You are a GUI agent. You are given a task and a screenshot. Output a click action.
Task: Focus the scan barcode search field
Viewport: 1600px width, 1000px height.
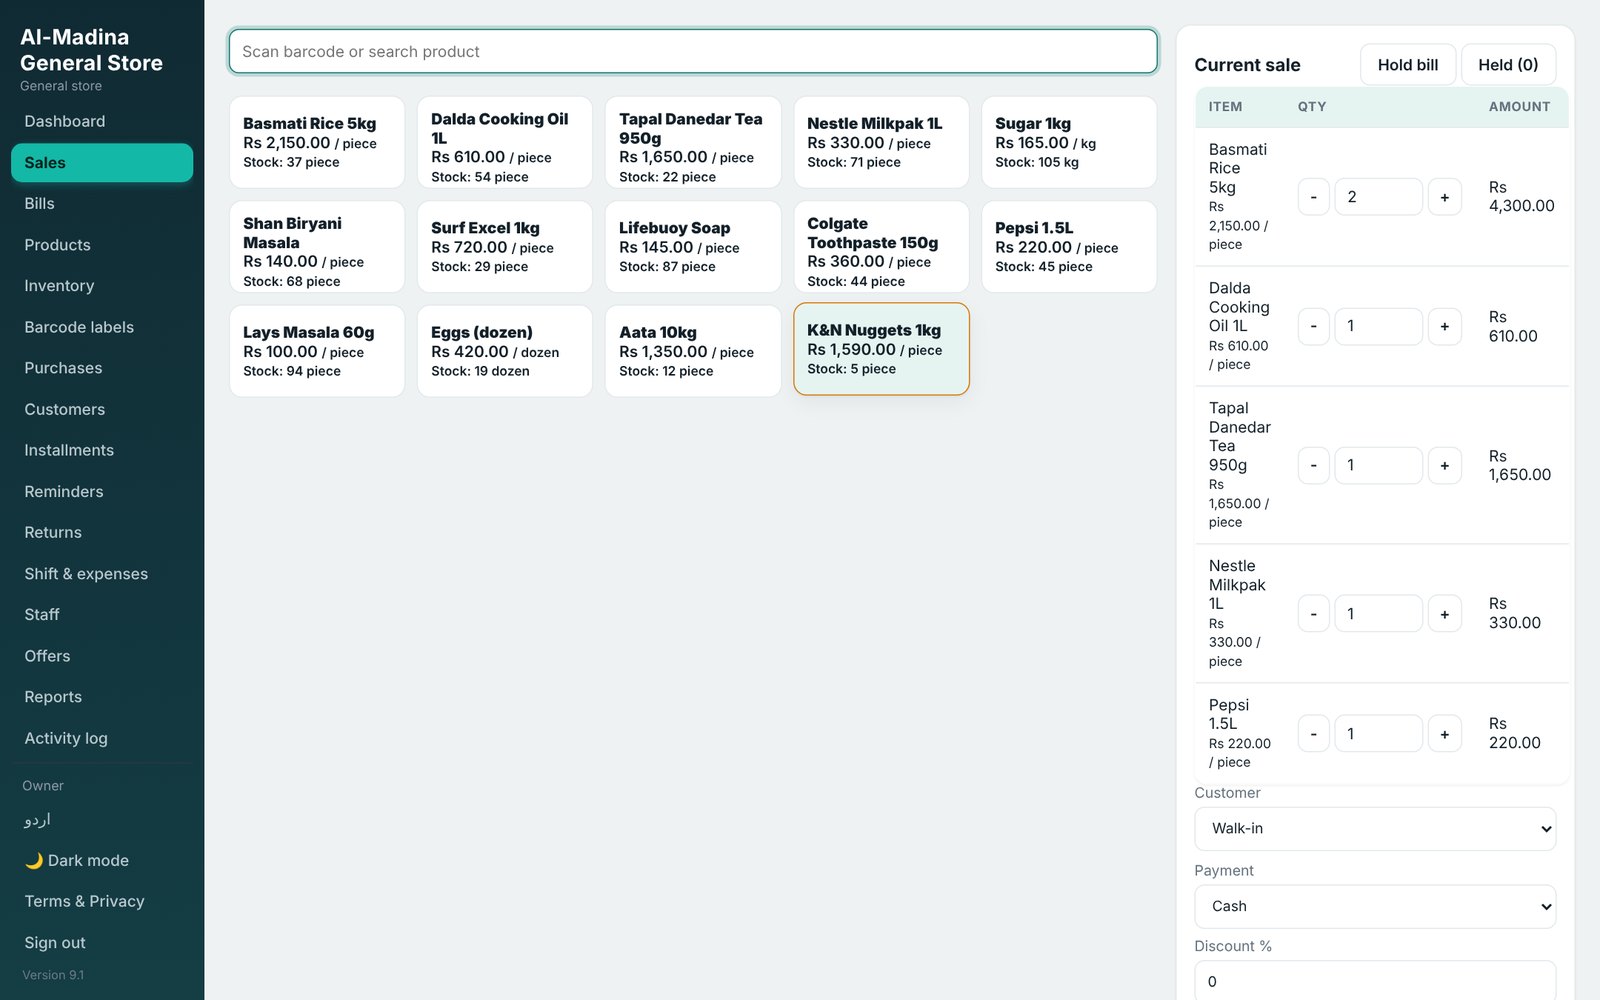click(x=693, y=51)
